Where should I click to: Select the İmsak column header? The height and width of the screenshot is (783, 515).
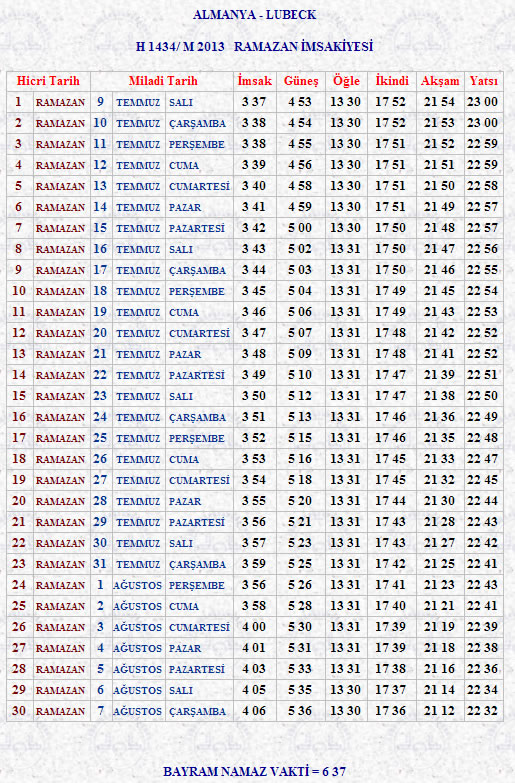pos(254,81)
